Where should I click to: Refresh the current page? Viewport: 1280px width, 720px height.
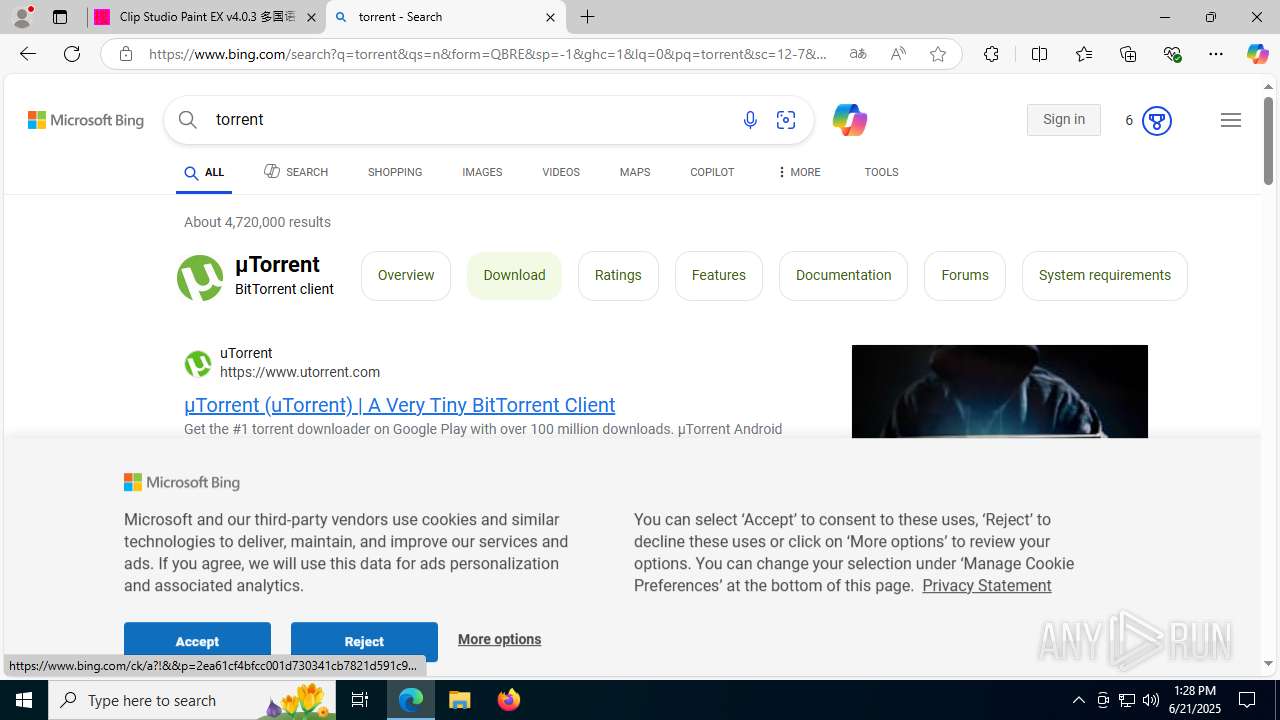coord(72,54)
